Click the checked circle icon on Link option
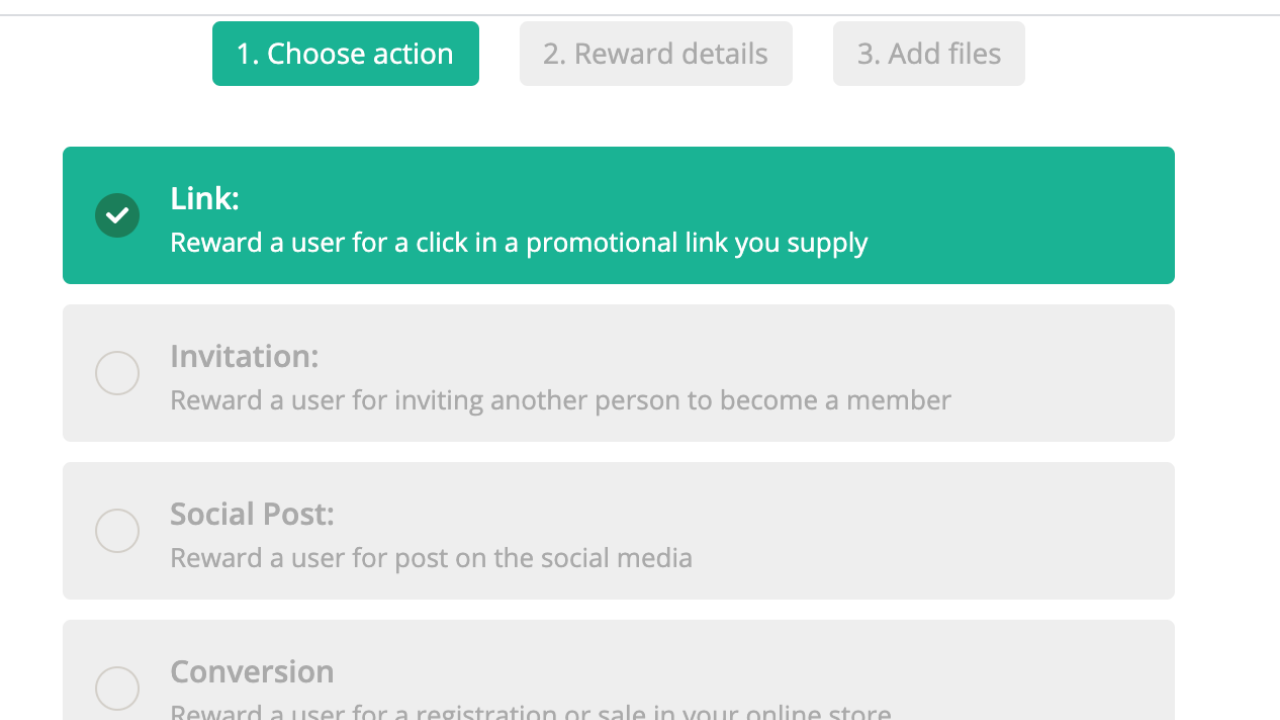 point(117,215)
